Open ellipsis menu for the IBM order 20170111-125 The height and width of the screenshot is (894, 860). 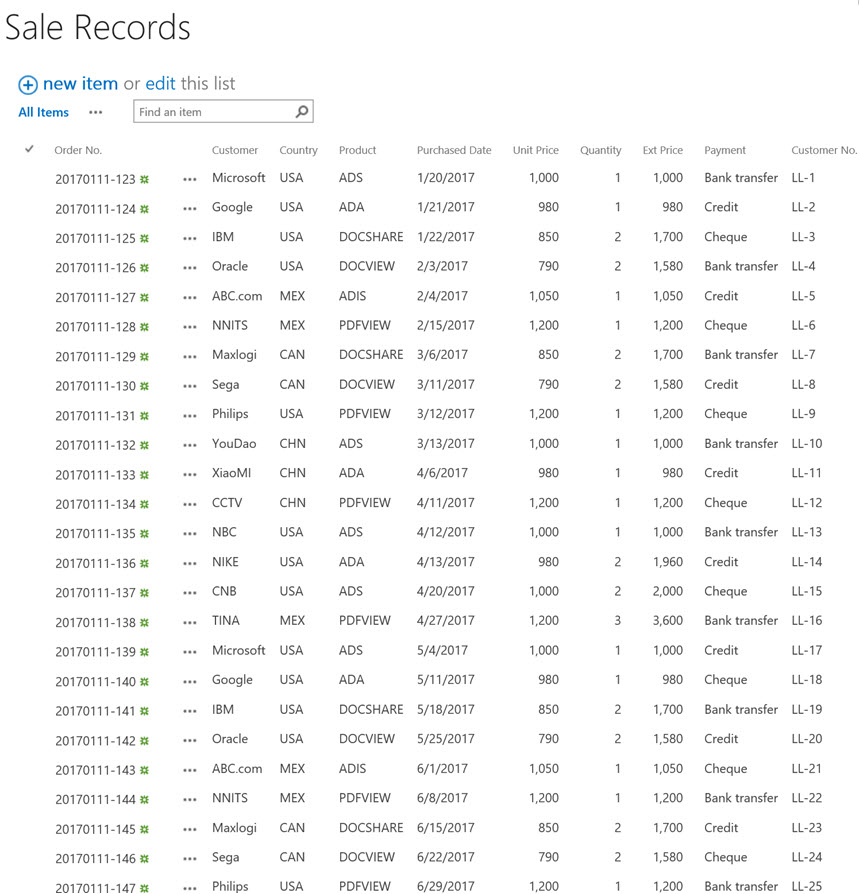click(x=190, y=238)
